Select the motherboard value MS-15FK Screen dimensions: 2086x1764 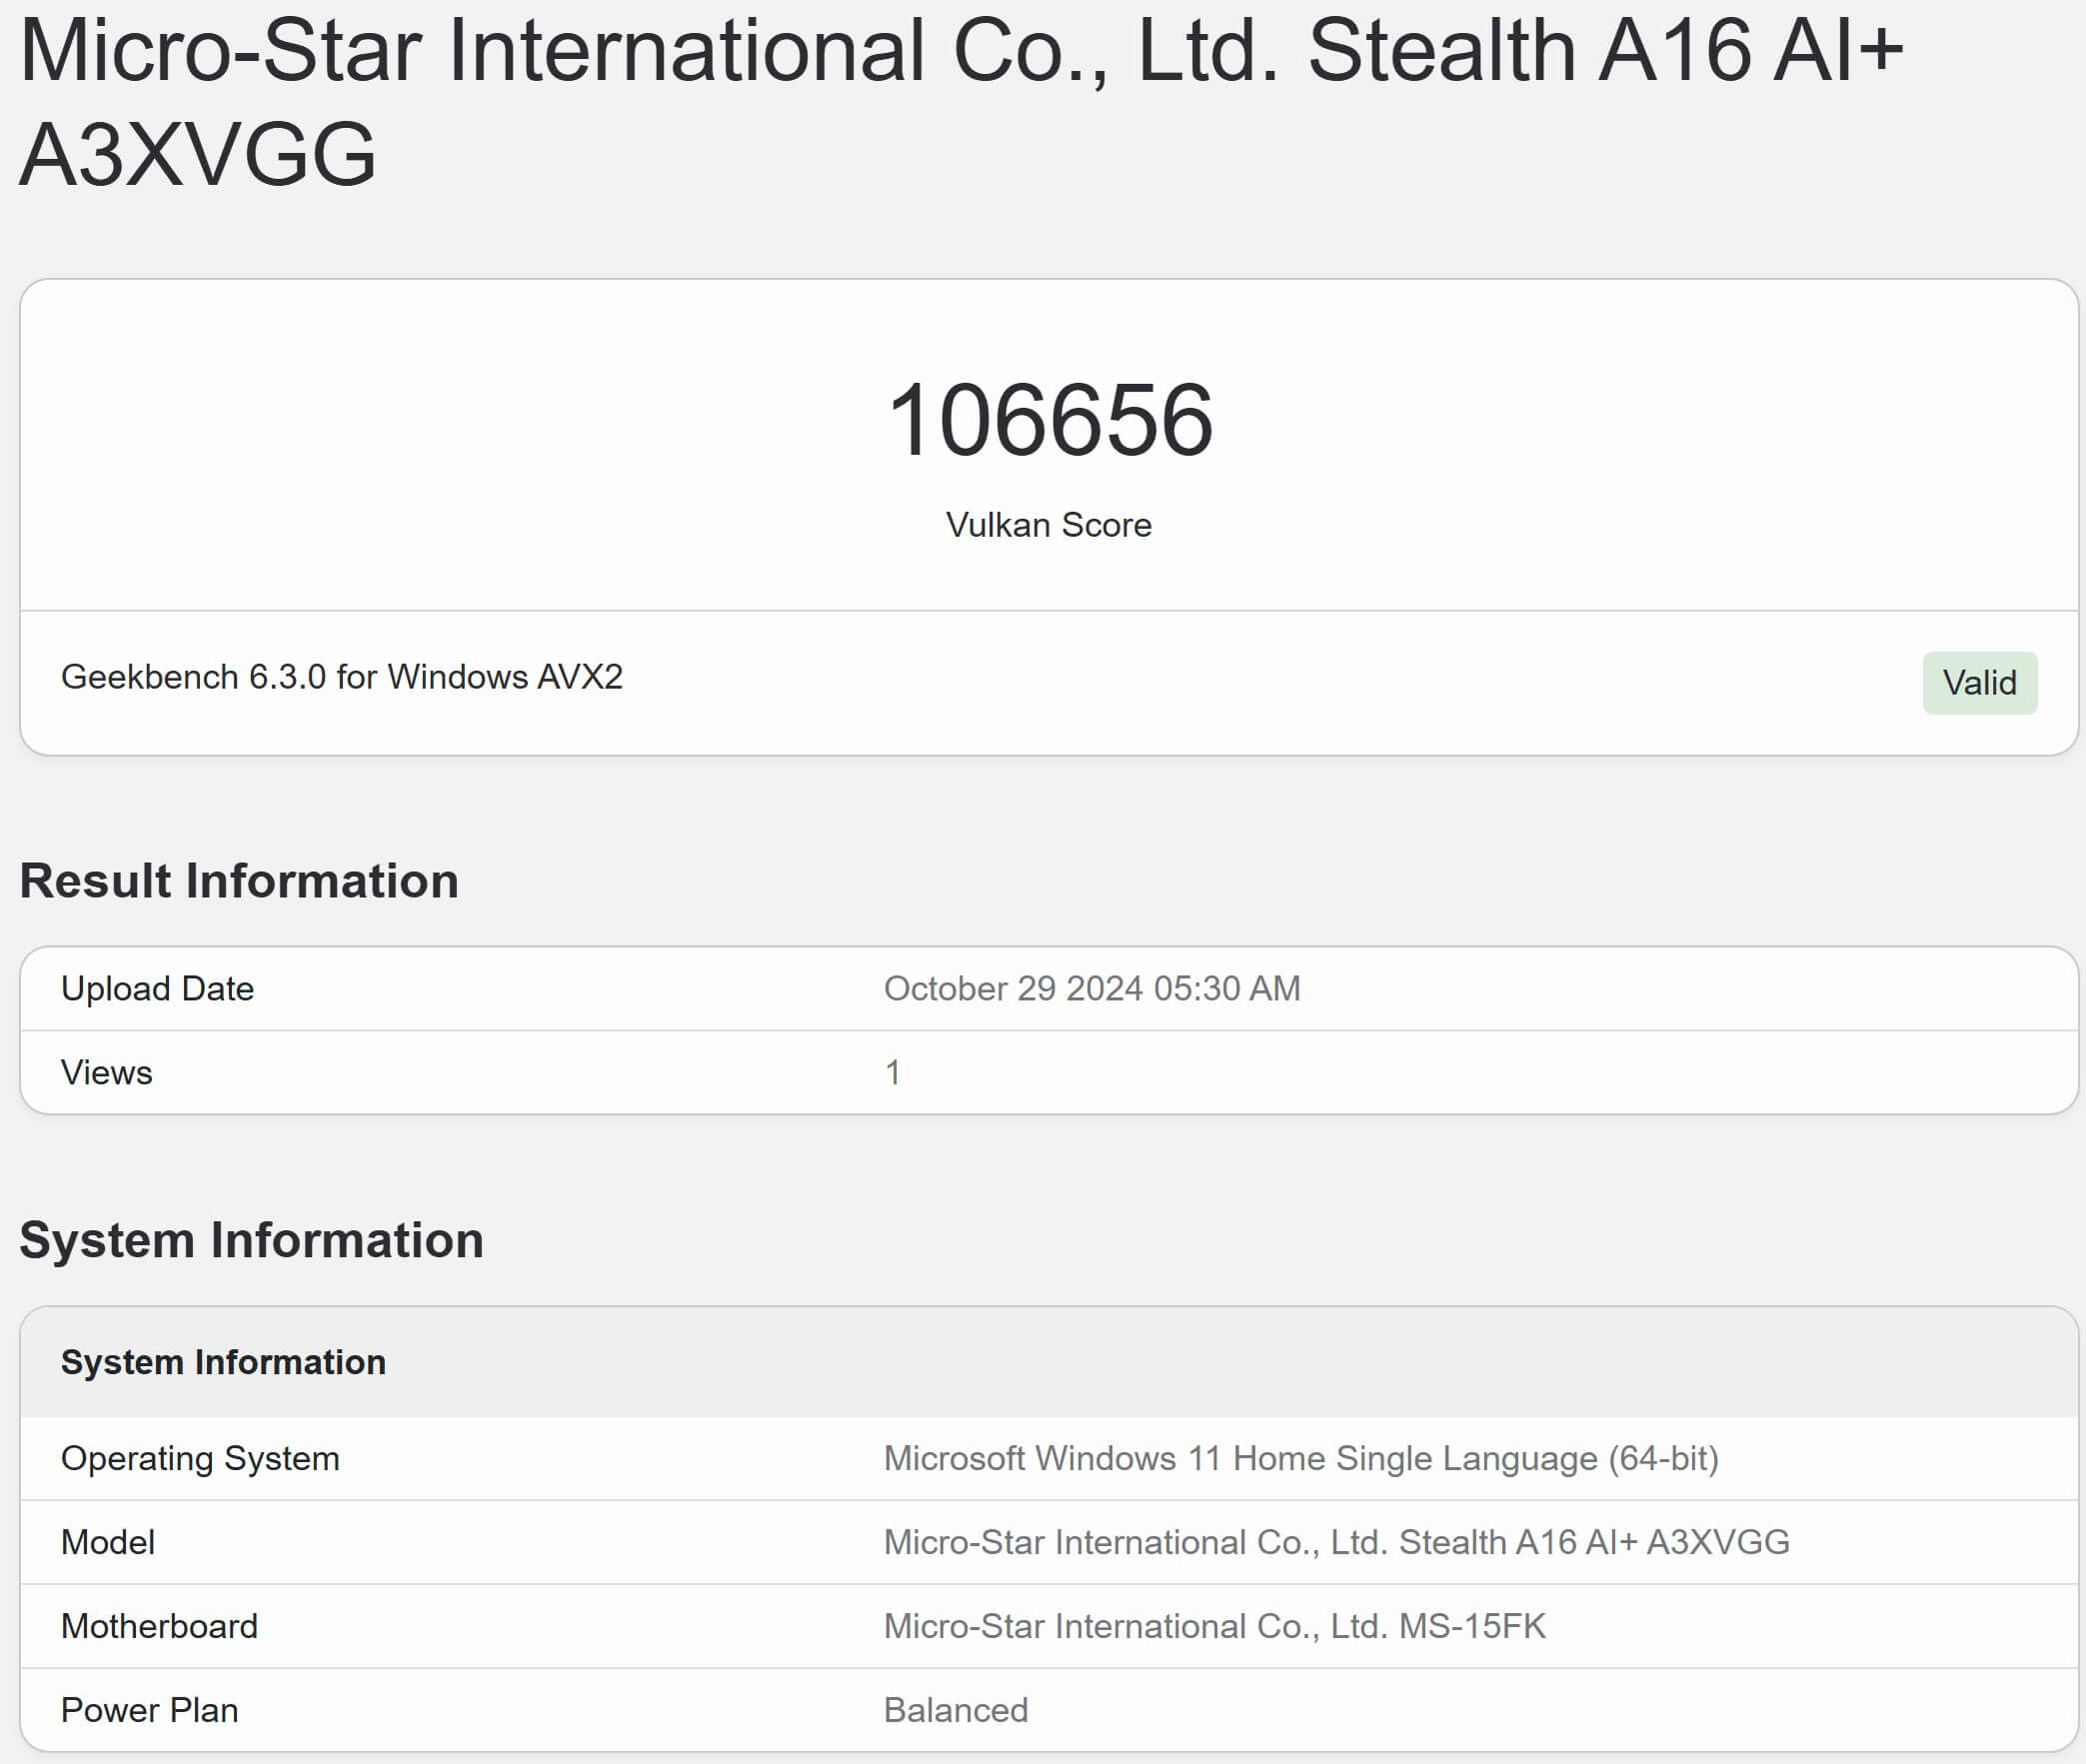[1215, 1626]
